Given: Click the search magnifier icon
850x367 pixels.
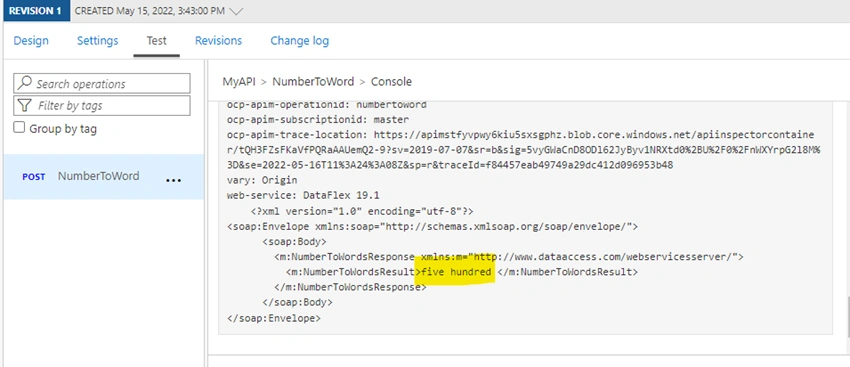Looking at the screenshot, I should (24, 83).
